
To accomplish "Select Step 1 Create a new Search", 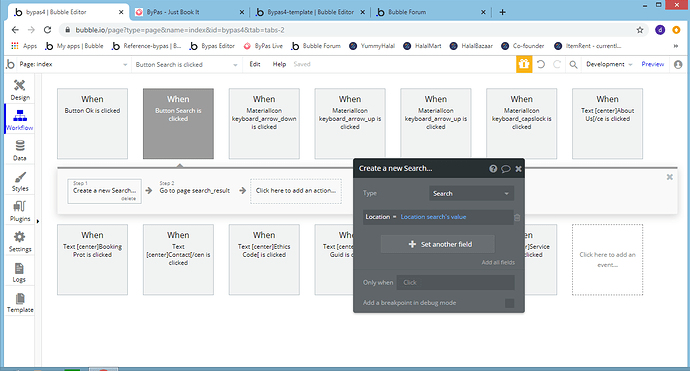I will [105, 191].
